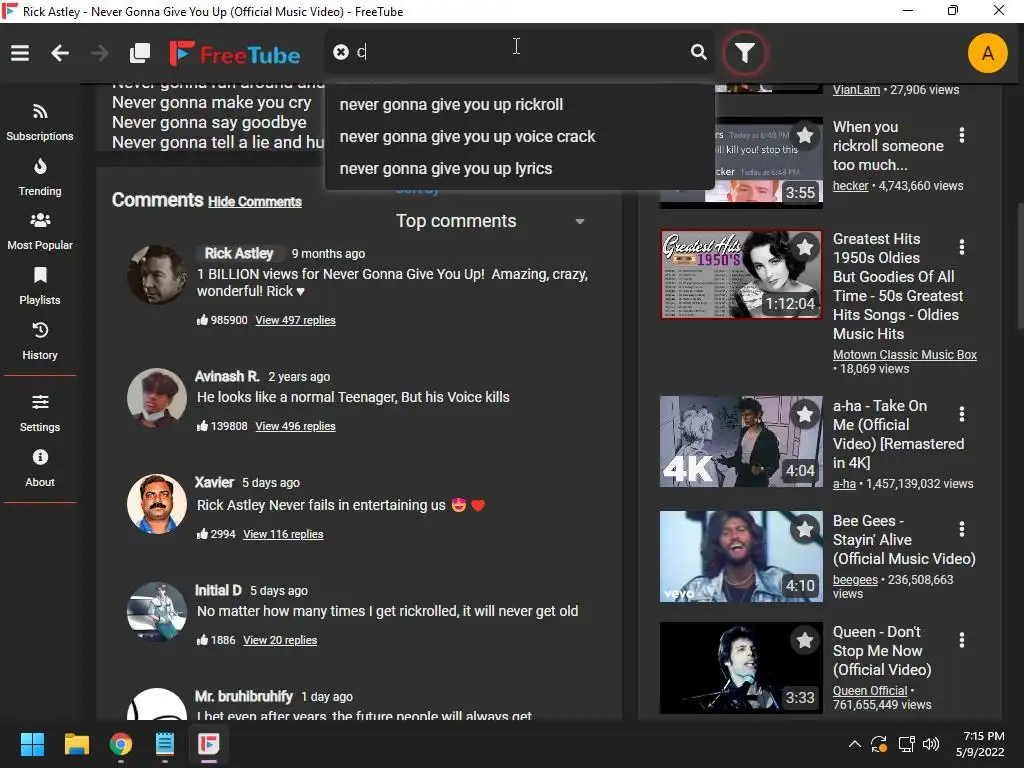Select suggestion 'never gonna give you up rickroll'

click(519, 104)
